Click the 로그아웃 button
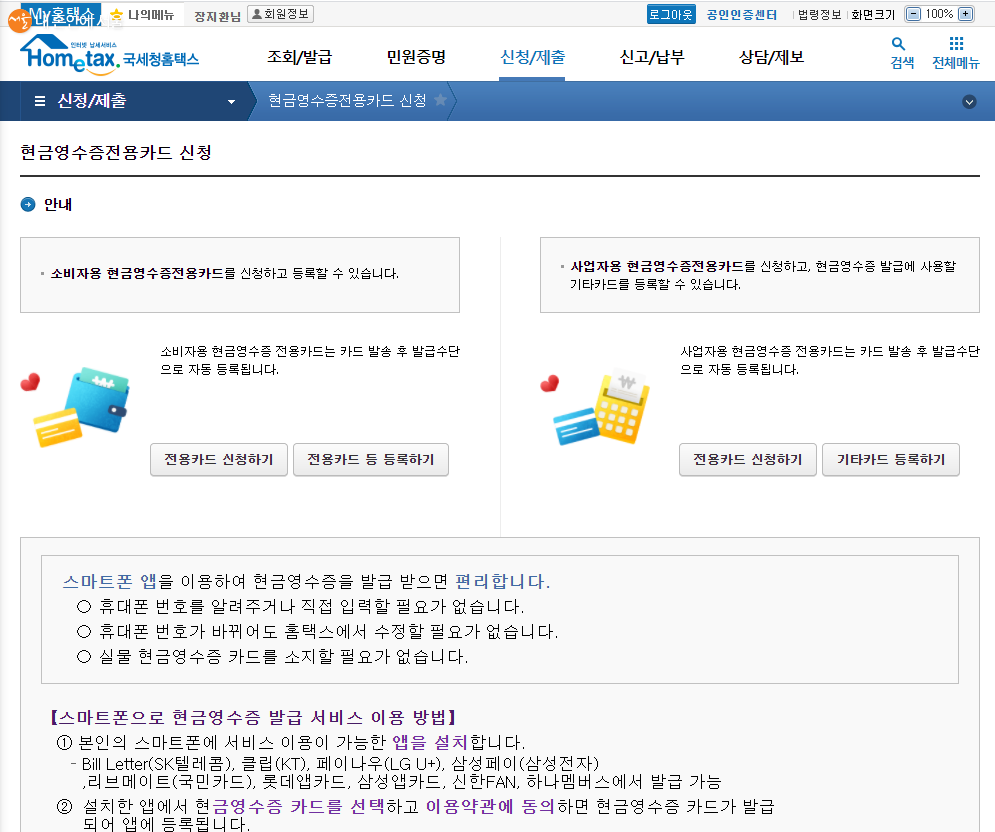Viewport: 995px width, 832px height. click(671, 14)
